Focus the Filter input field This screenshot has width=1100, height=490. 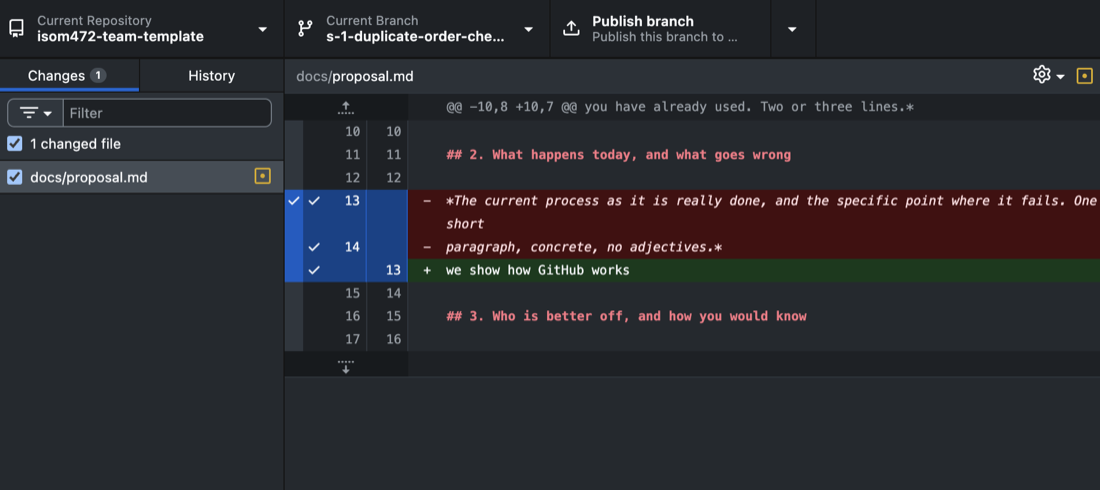[x=167, y=113]
